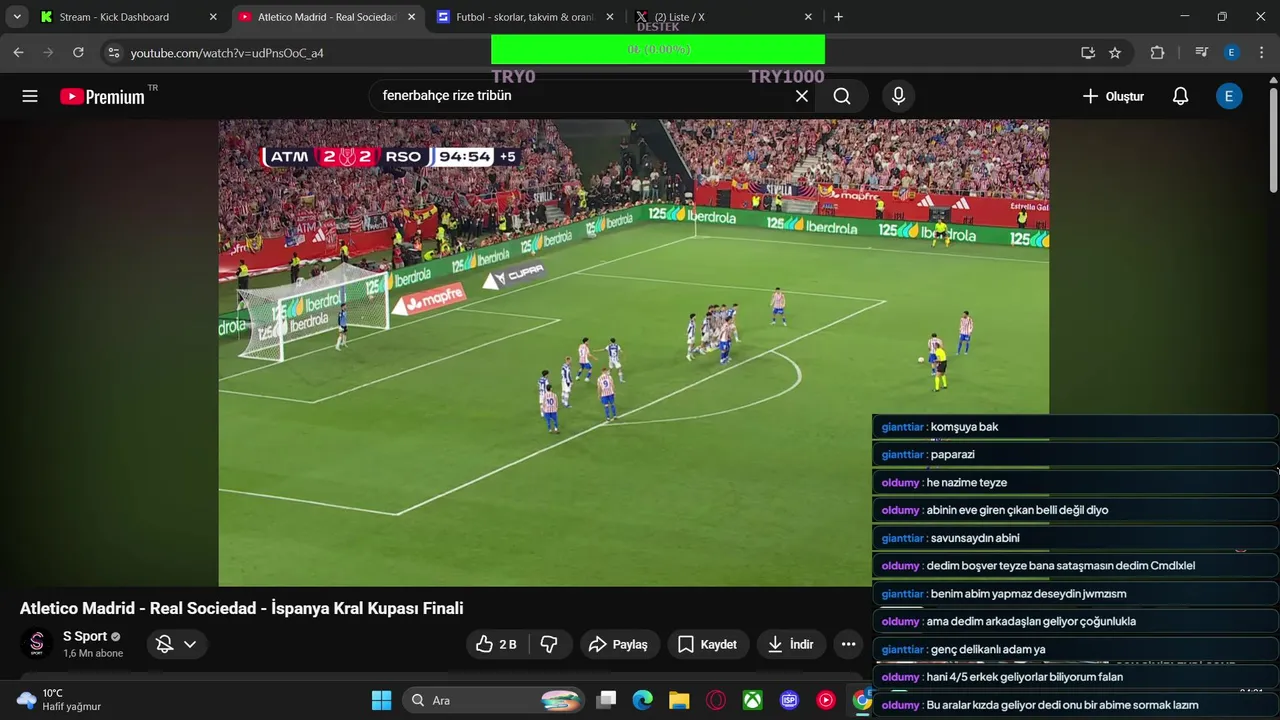Install app icon in address bar
The height and width of the screenshot is (720, 1280).
coord(1088,52)
